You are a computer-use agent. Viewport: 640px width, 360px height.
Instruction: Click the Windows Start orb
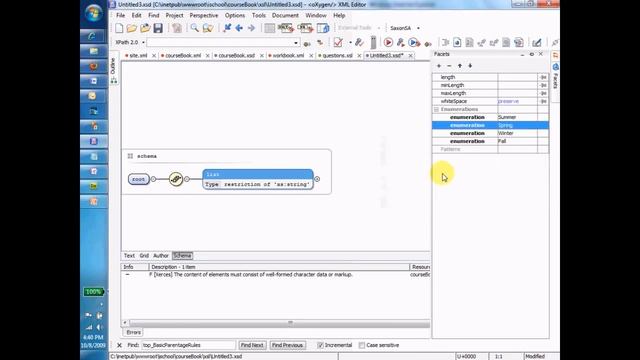tap(94, 13)
